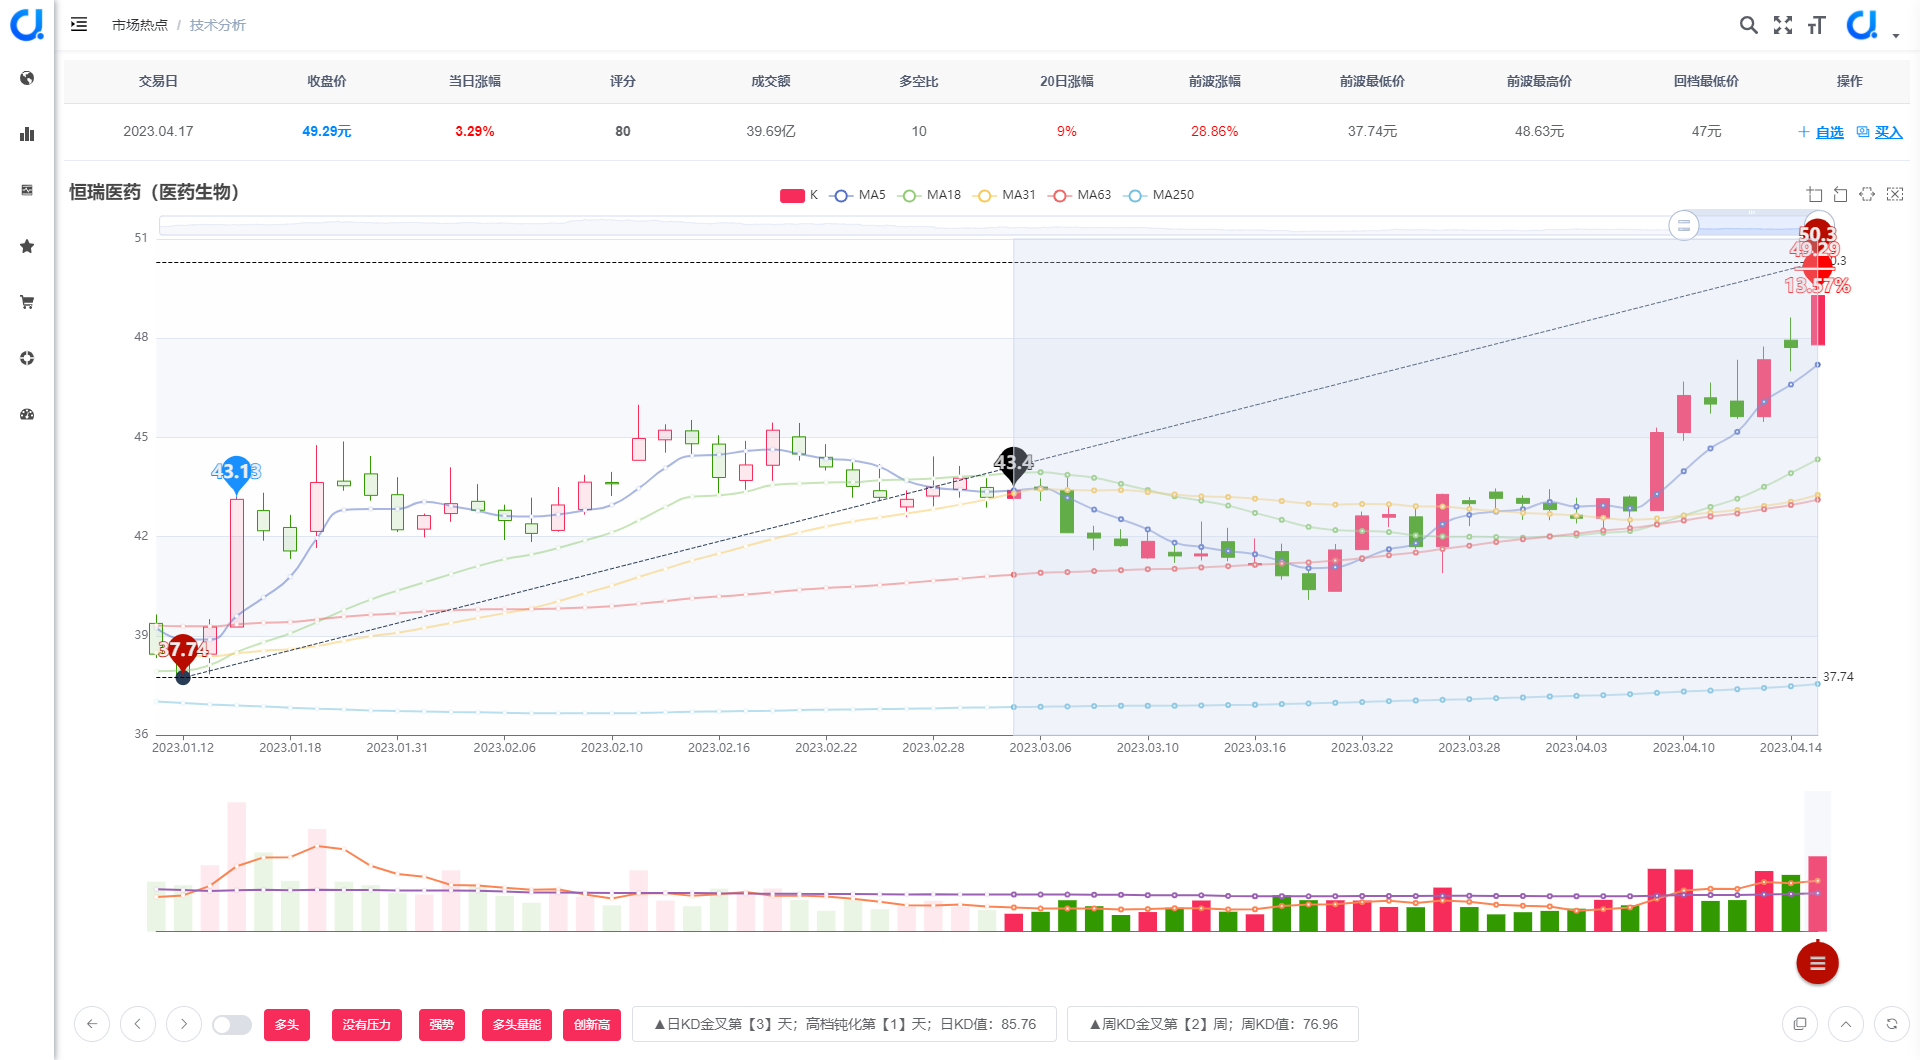Open the lifebuoy support sidebar icon
The height and width of the screenshot is (1060, 1920).
click(27, 358)
